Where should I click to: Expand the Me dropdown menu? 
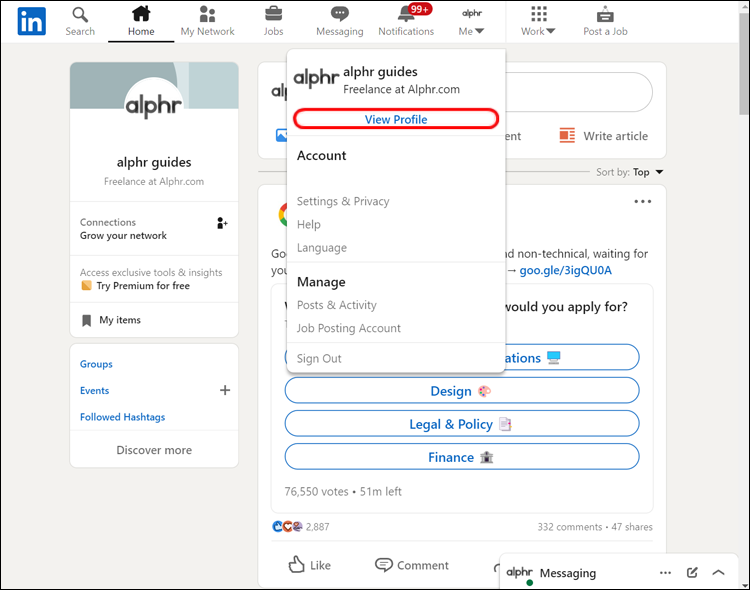click(471, 31)
